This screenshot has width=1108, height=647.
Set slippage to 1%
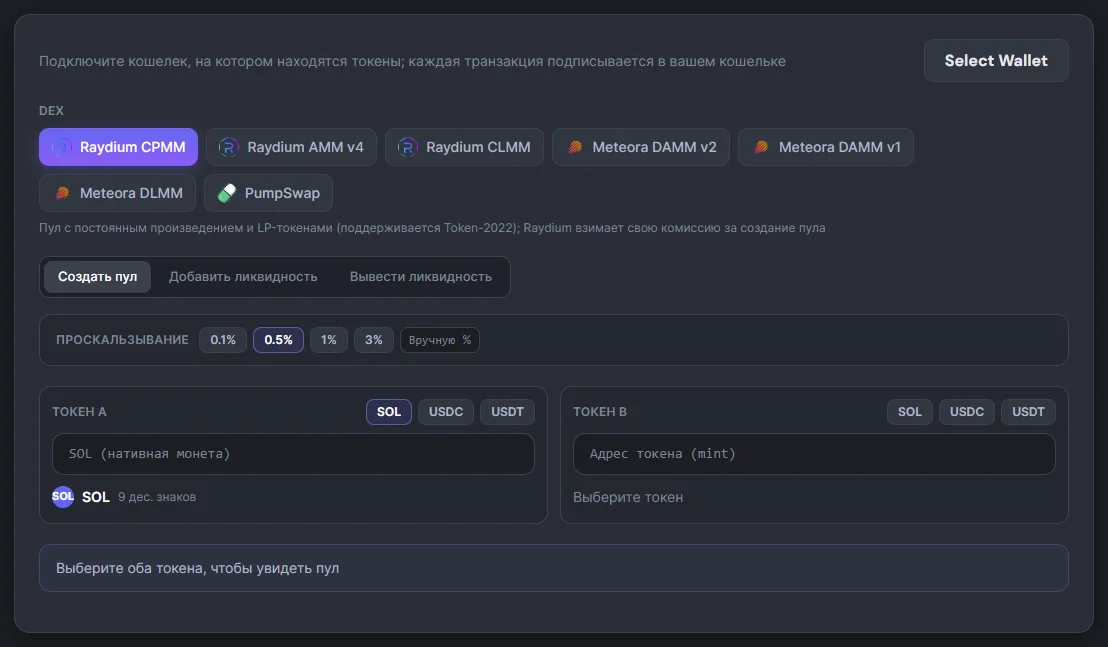coord(329,340)
